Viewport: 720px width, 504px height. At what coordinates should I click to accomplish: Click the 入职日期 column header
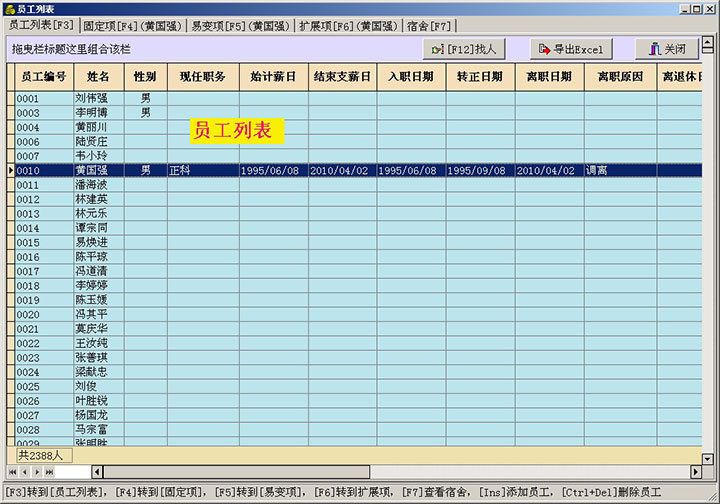coord(411,76)
